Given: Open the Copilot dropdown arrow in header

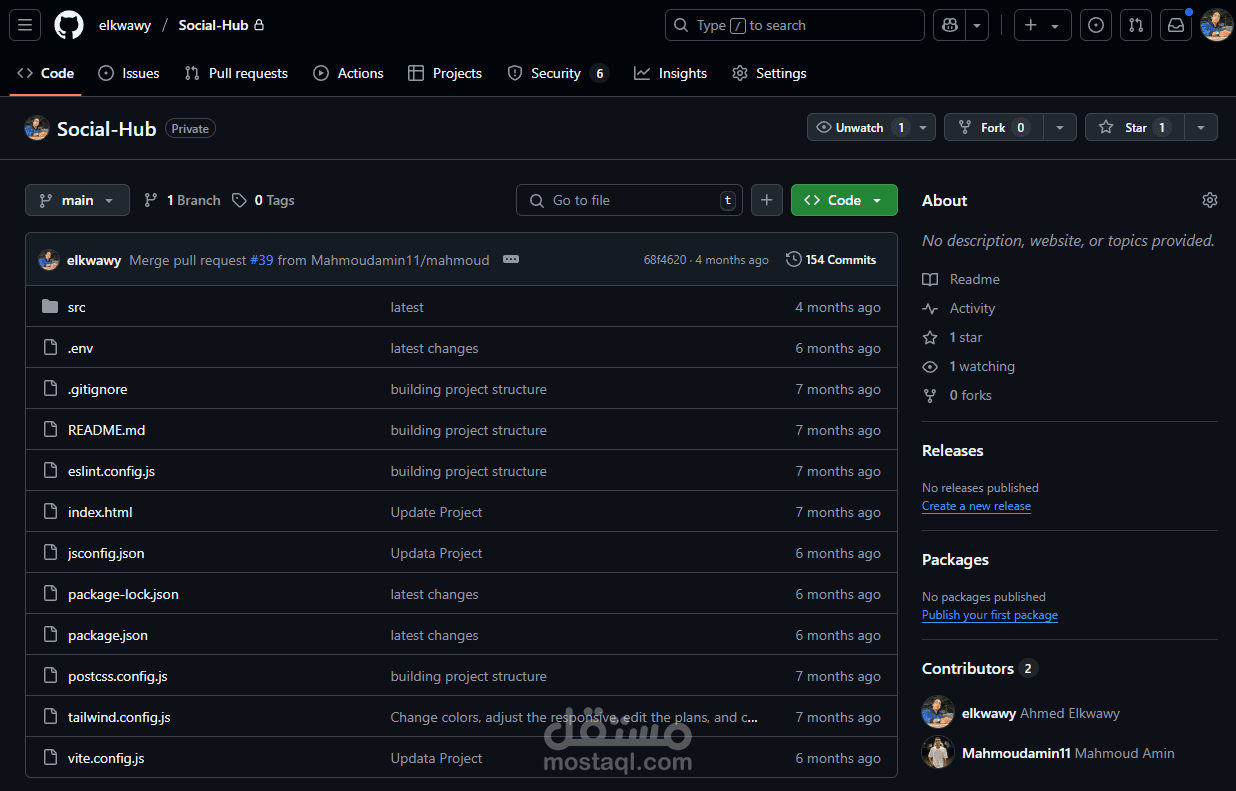Looking at the screenshot, I should click(x=976, y=25).
